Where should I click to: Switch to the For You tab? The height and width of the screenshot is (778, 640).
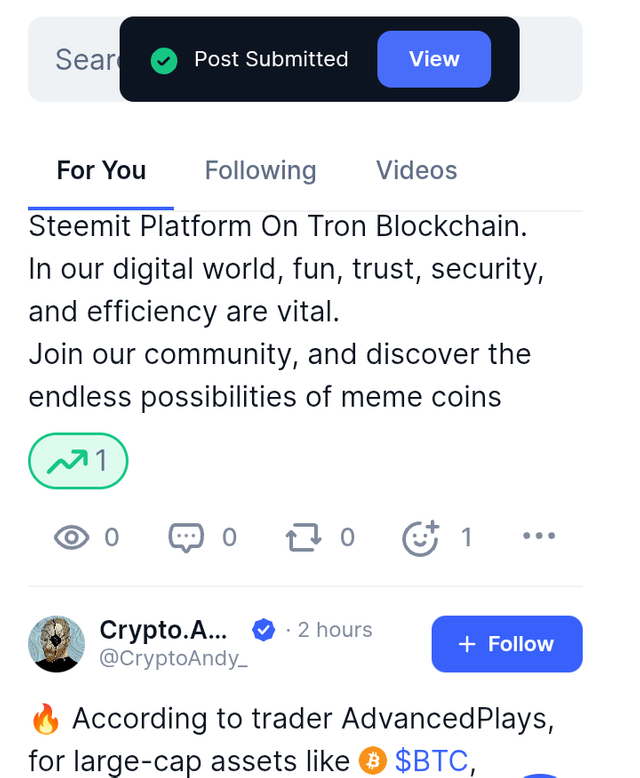(x=101, y=170)
